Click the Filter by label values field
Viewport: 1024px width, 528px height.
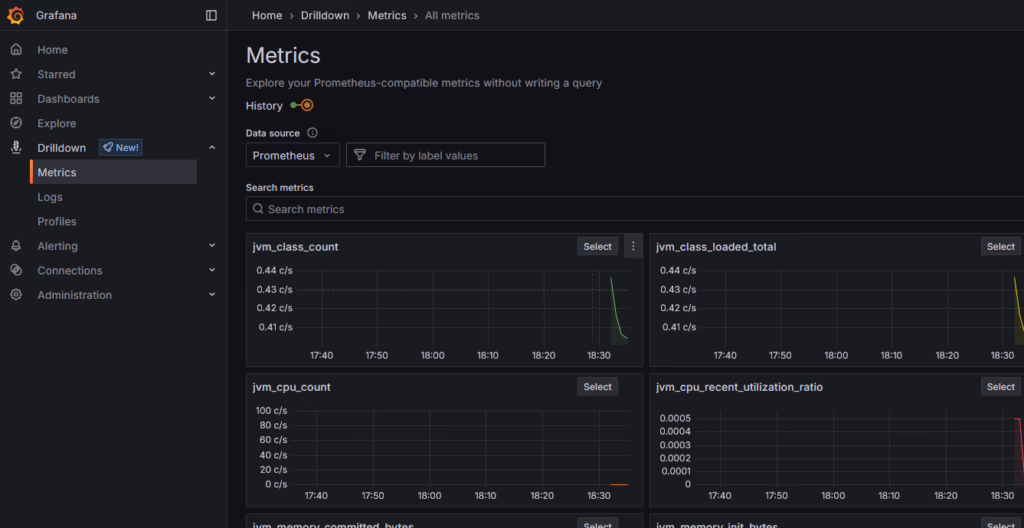[445, 155]
